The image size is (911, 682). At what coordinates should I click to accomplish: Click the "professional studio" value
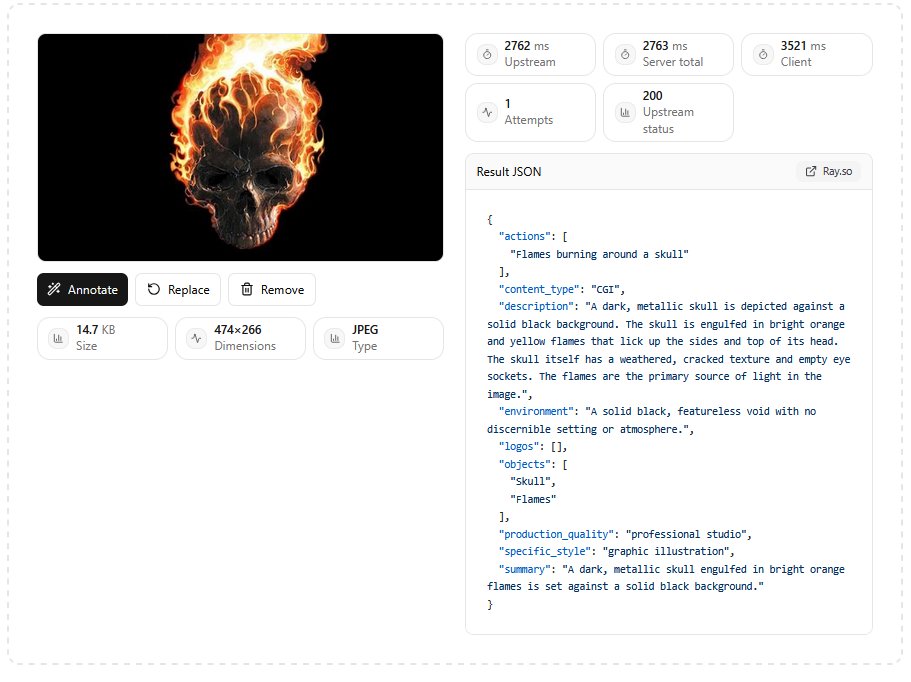686,534
